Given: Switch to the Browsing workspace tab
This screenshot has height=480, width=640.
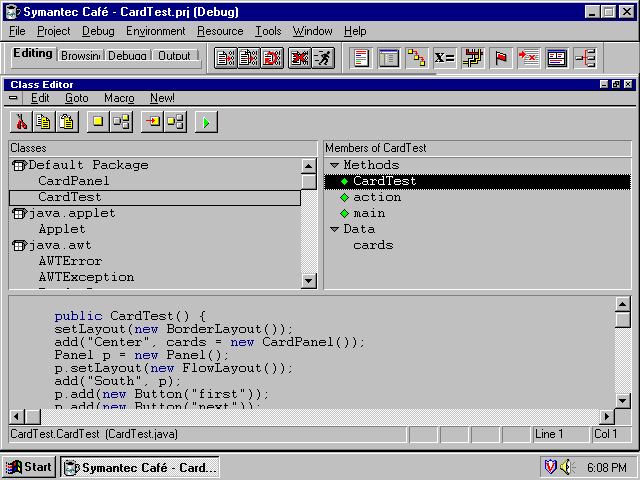Looking at the screenshot, I should [x=80, y=56].
